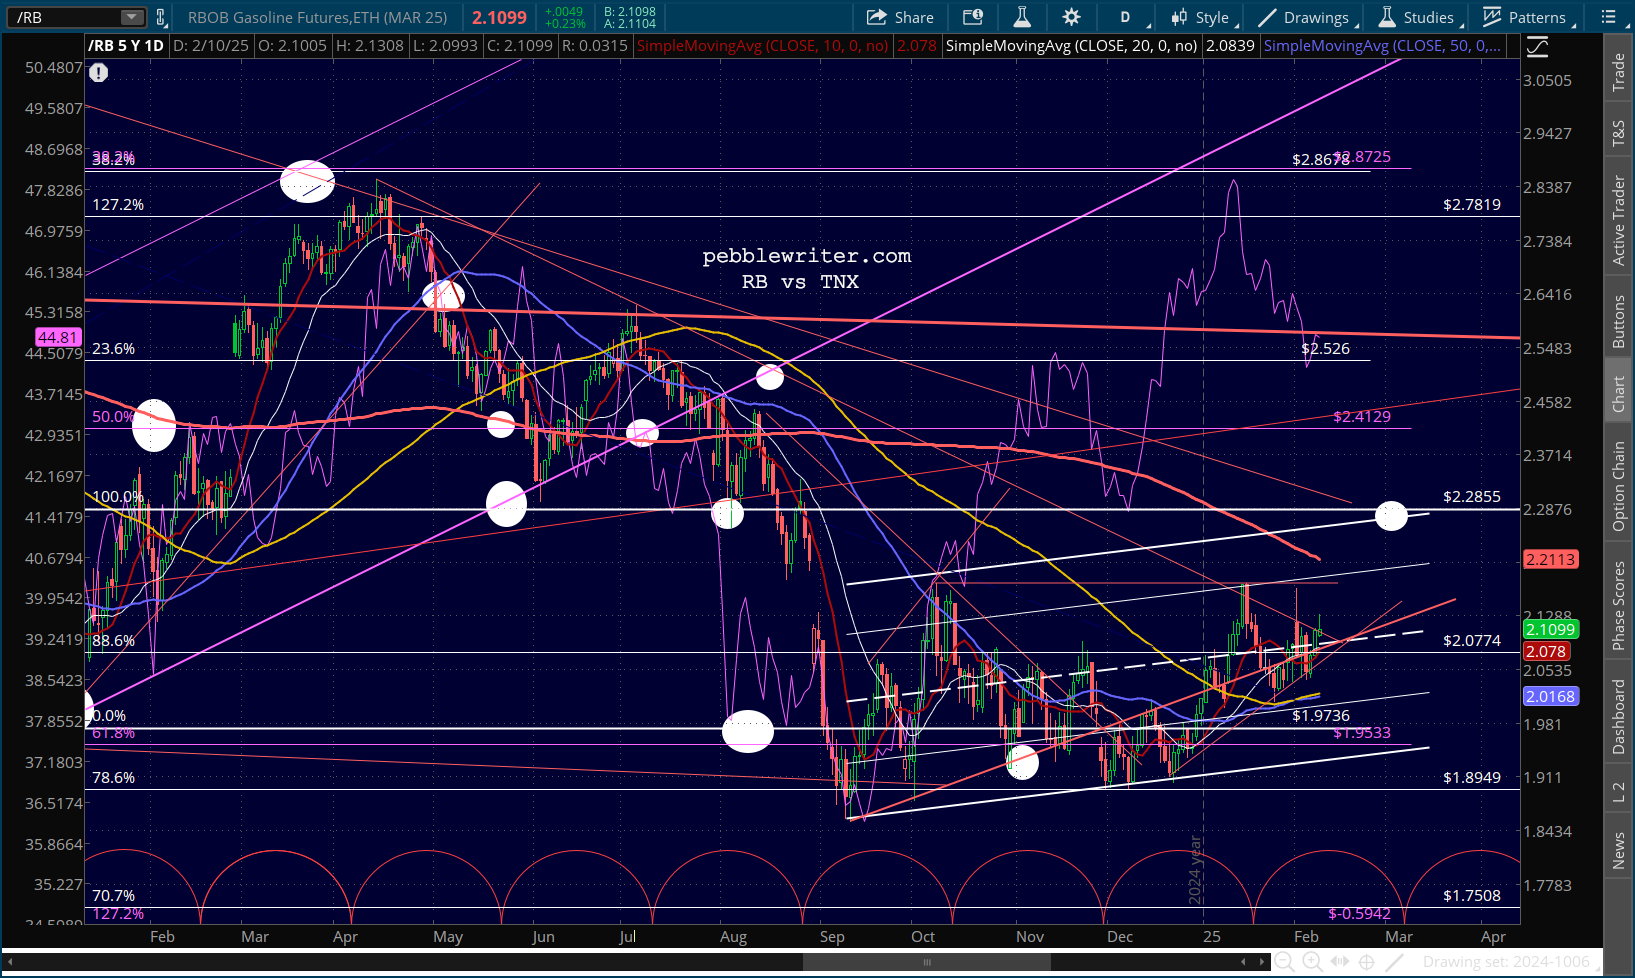
Task: Open the flask studies icon in the toolbar
Action: pos(1021,17)
